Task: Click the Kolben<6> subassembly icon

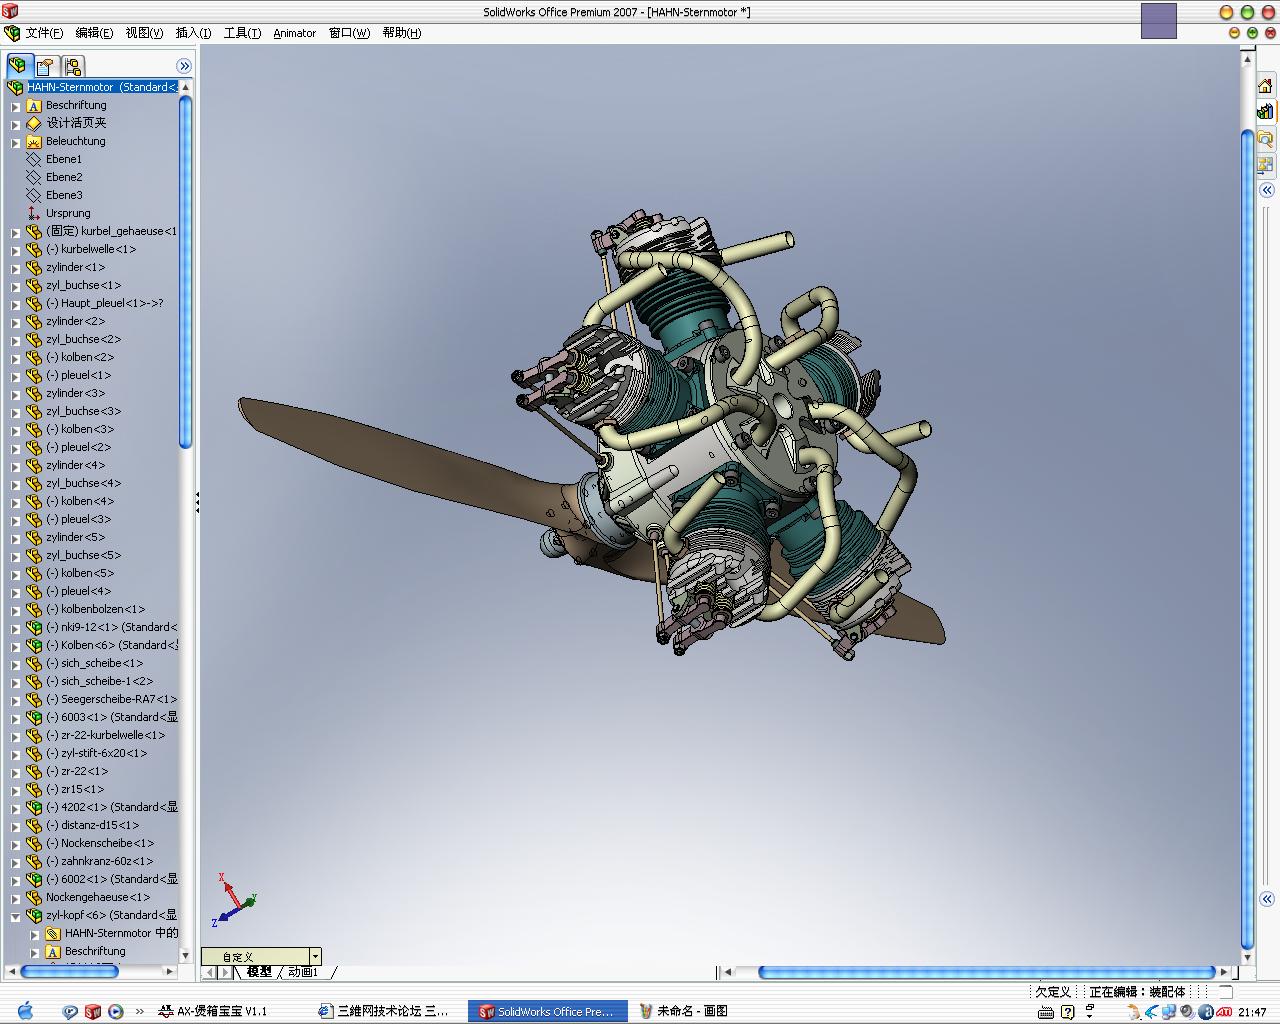Action: [x=34, y=645]
